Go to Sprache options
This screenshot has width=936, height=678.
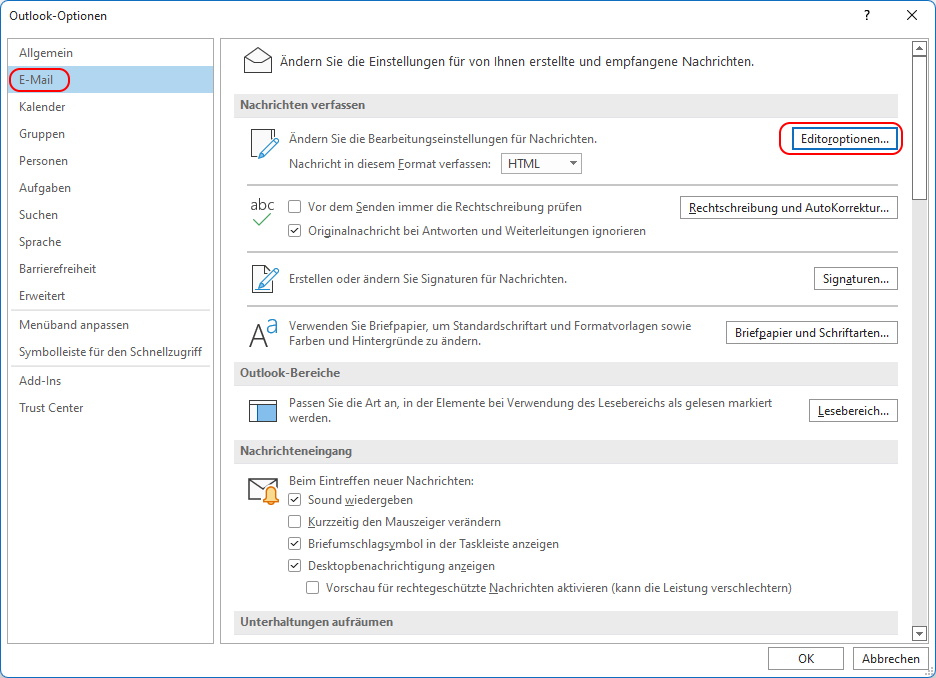tap(111, 242)
